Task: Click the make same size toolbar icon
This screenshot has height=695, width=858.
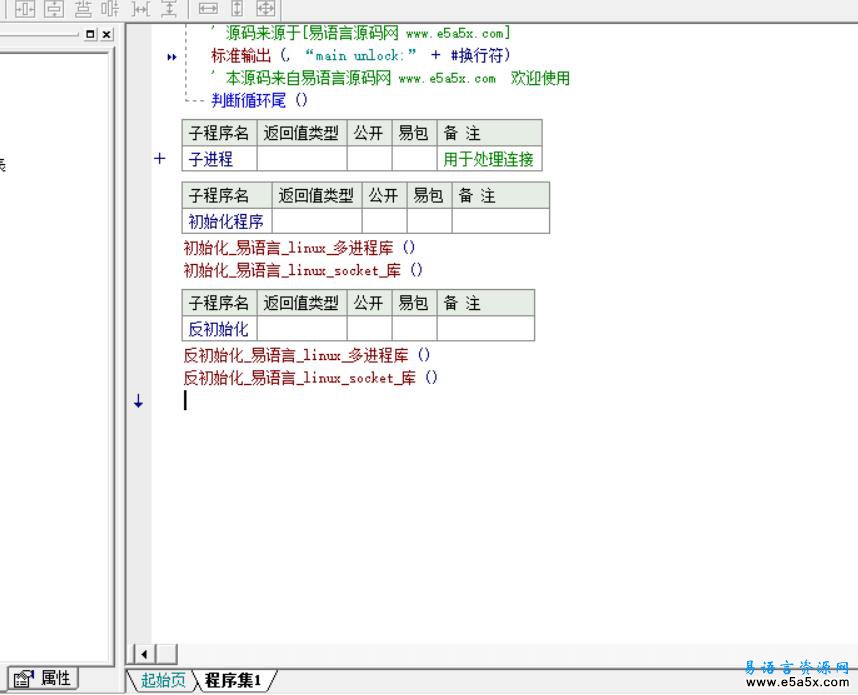Action: (x=266, y=8)
